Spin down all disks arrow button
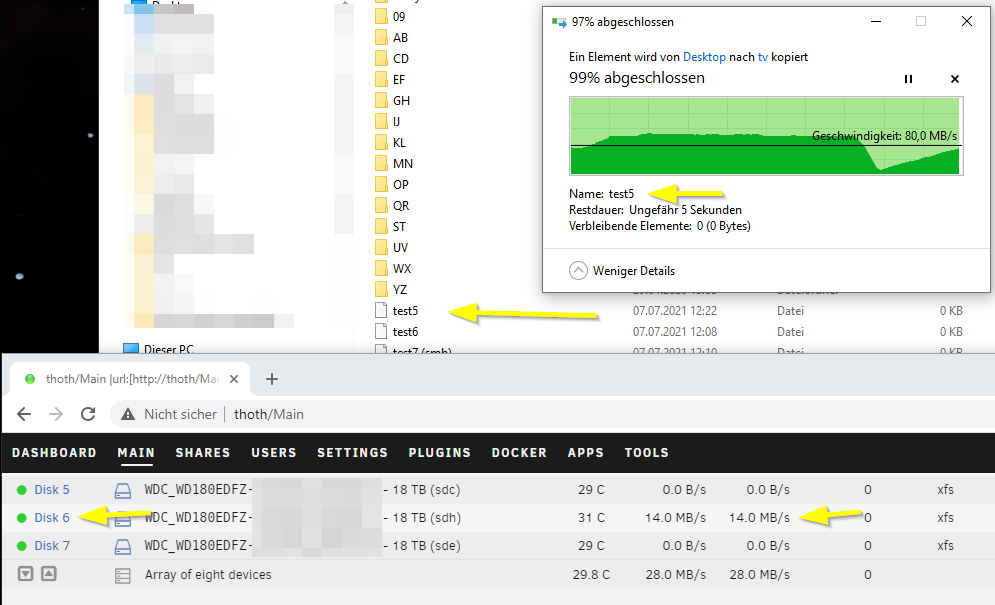This screenshot has height=605, width=995. click(x=25, y=574)
